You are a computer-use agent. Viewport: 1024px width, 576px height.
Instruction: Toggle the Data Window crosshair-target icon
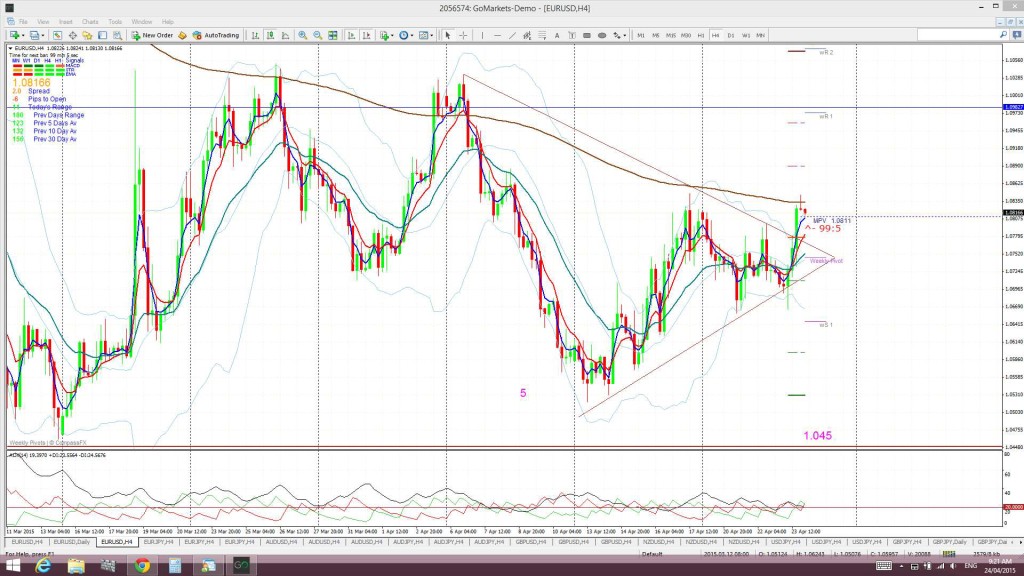point(72,35)
